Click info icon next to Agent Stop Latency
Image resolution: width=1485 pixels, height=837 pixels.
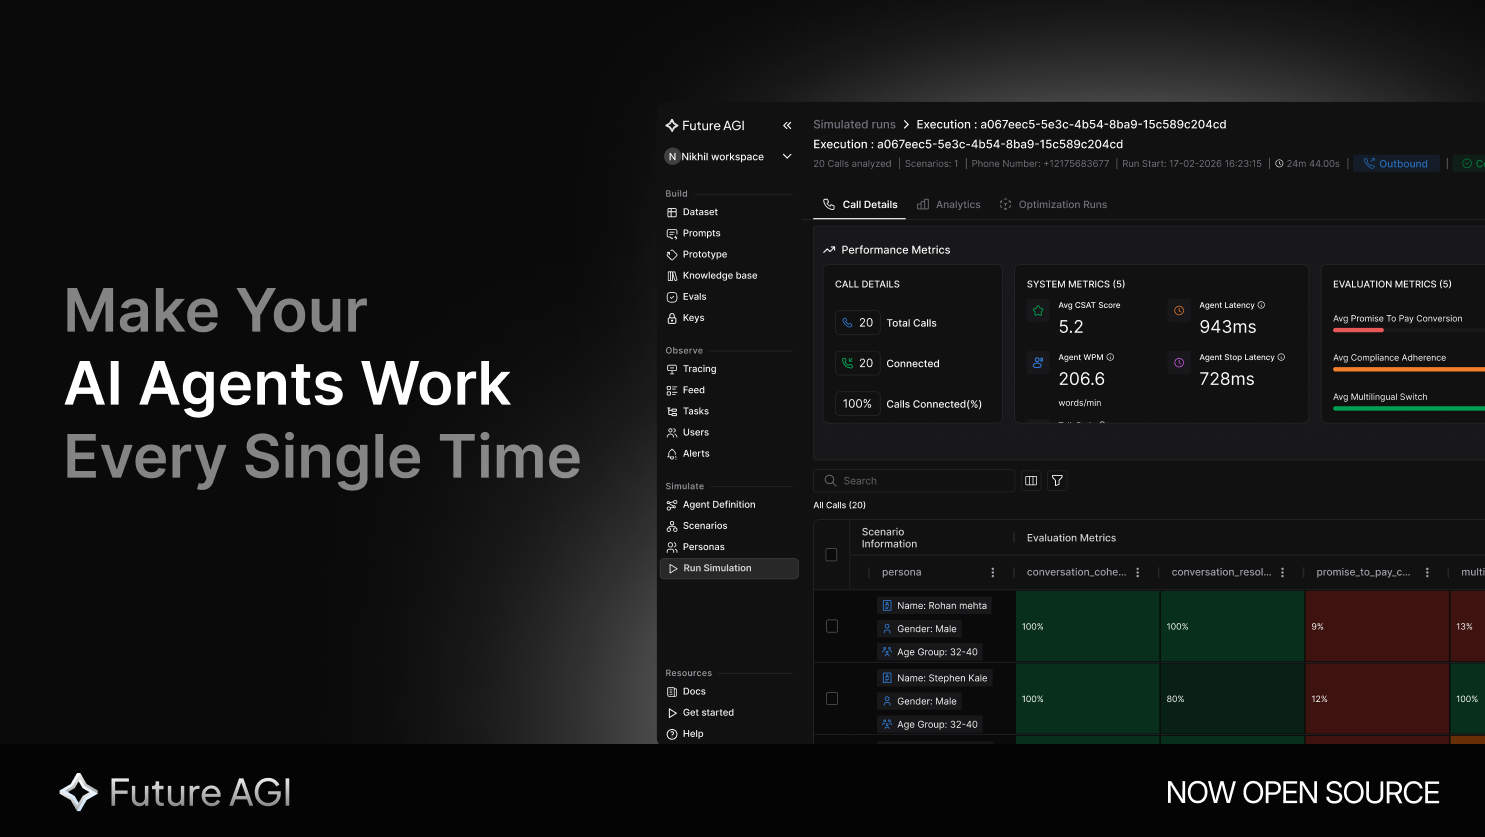click(x=1281, y=357)
